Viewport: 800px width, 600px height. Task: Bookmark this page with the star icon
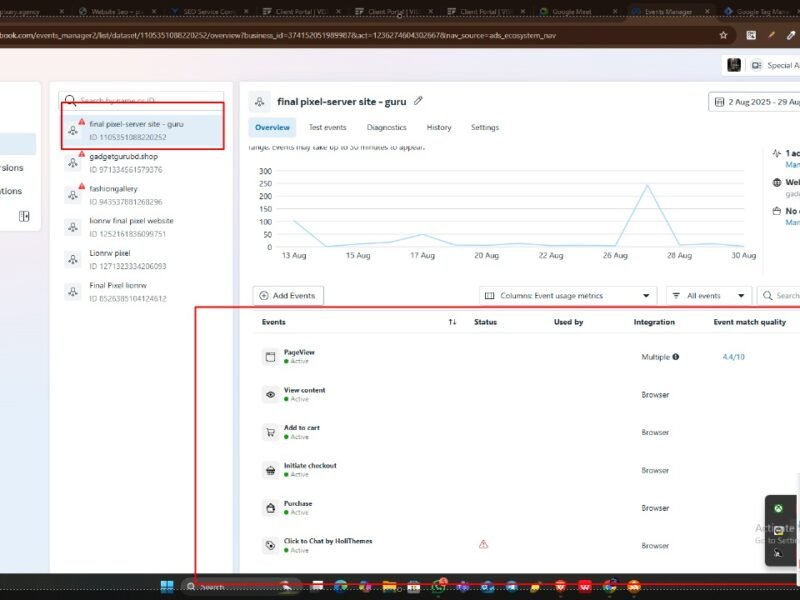click(723, 34)
